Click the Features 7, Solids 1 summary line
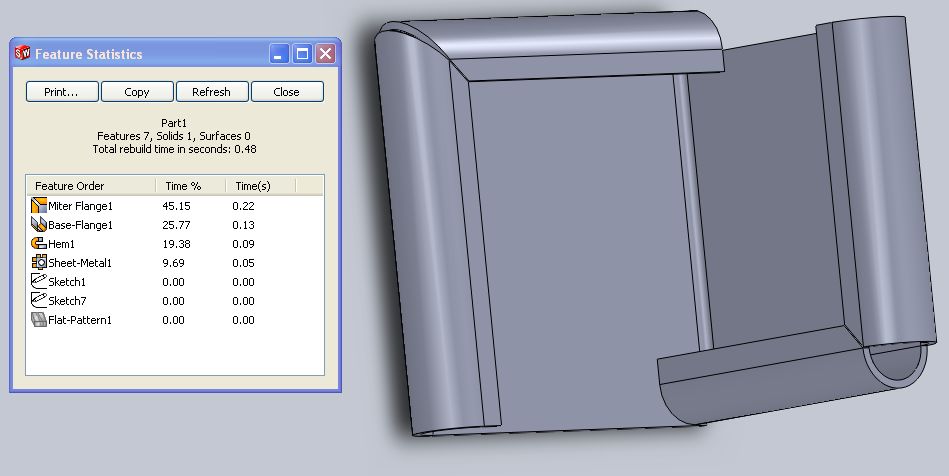This screenshot has width=949, height=476. (x=174, y=136)
